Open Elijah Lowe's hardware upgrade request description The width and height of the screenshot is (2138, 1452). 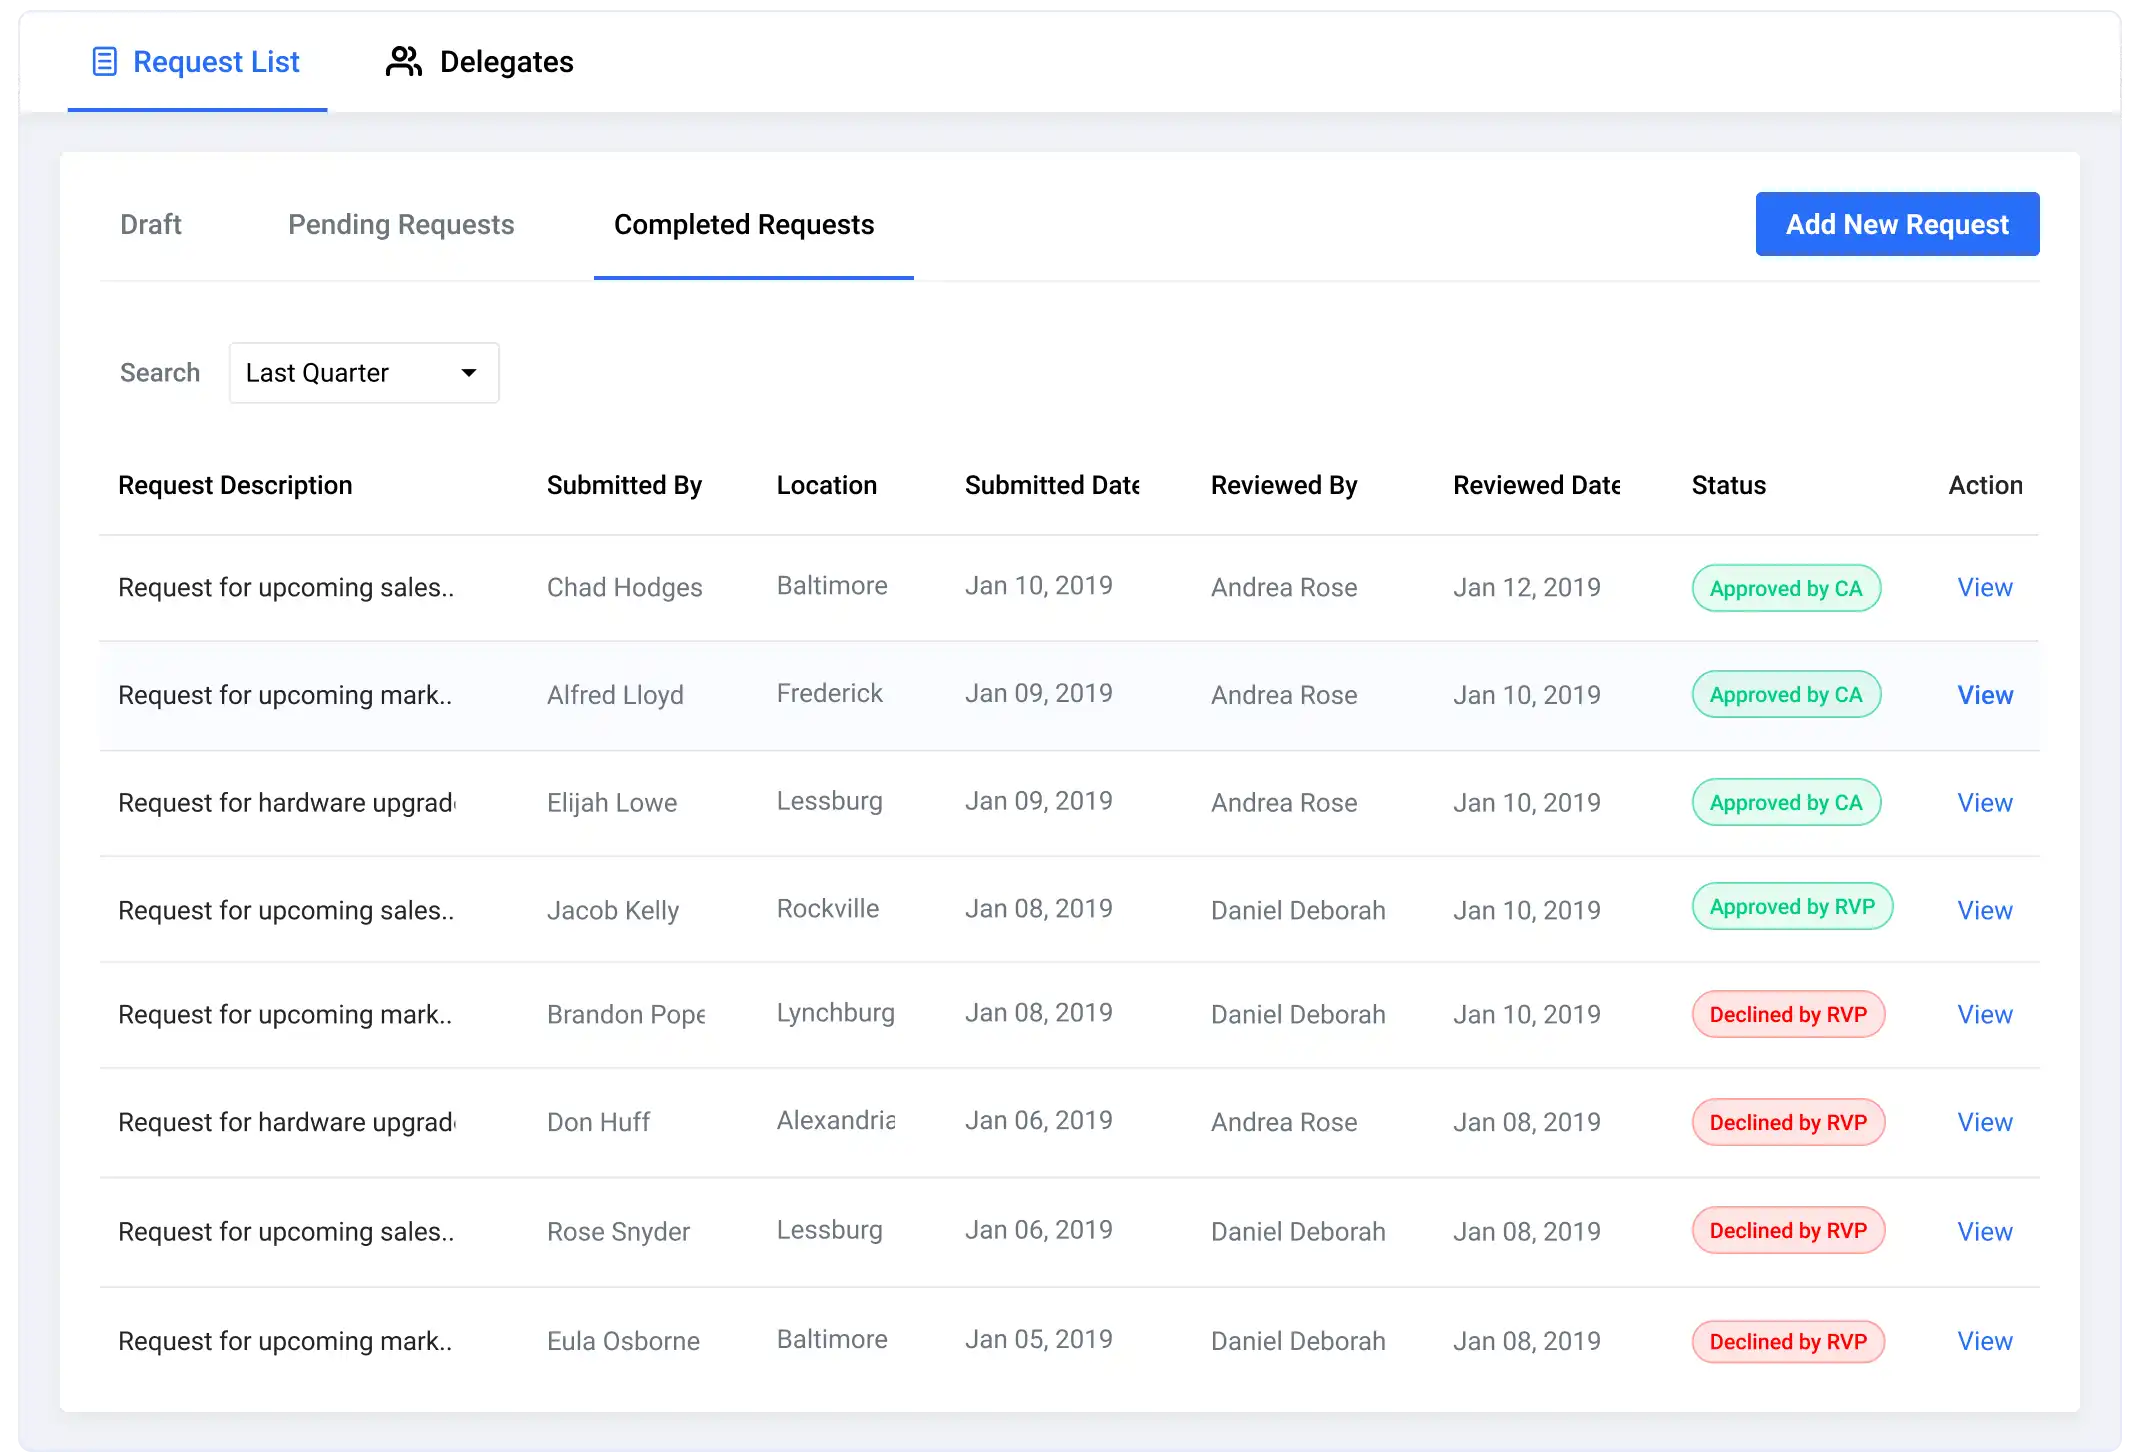pos(287,803)
